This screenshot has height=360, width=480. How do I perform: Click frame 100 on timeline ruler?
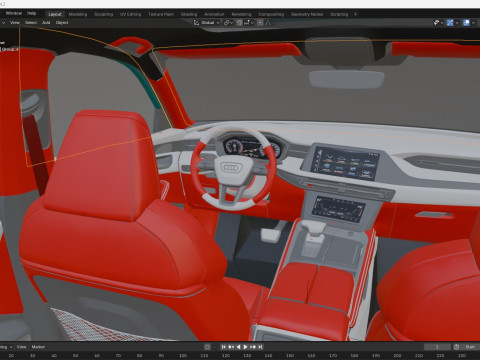pyautogui.click(x=183, y=356)
